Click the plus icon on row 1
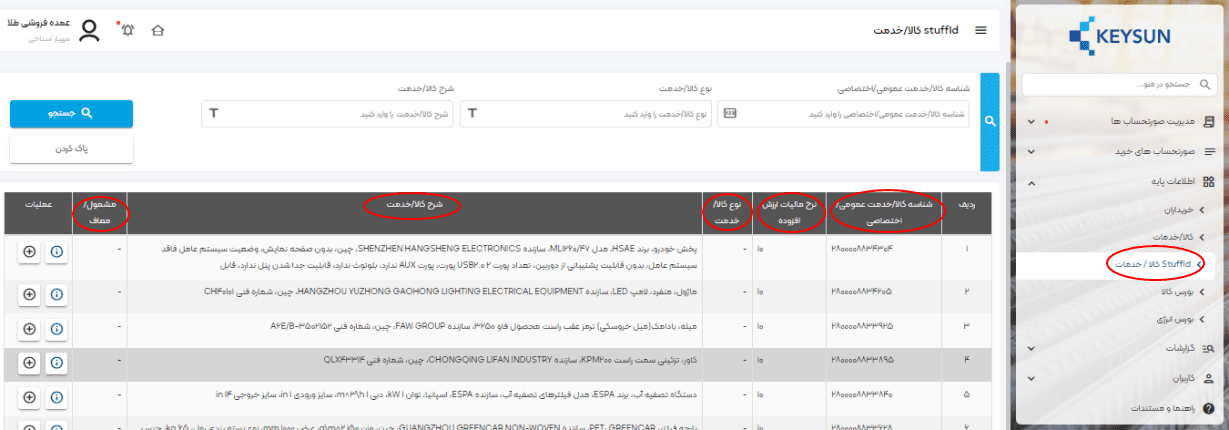This screenshot has height=430, width=1229. coord(29,251)
